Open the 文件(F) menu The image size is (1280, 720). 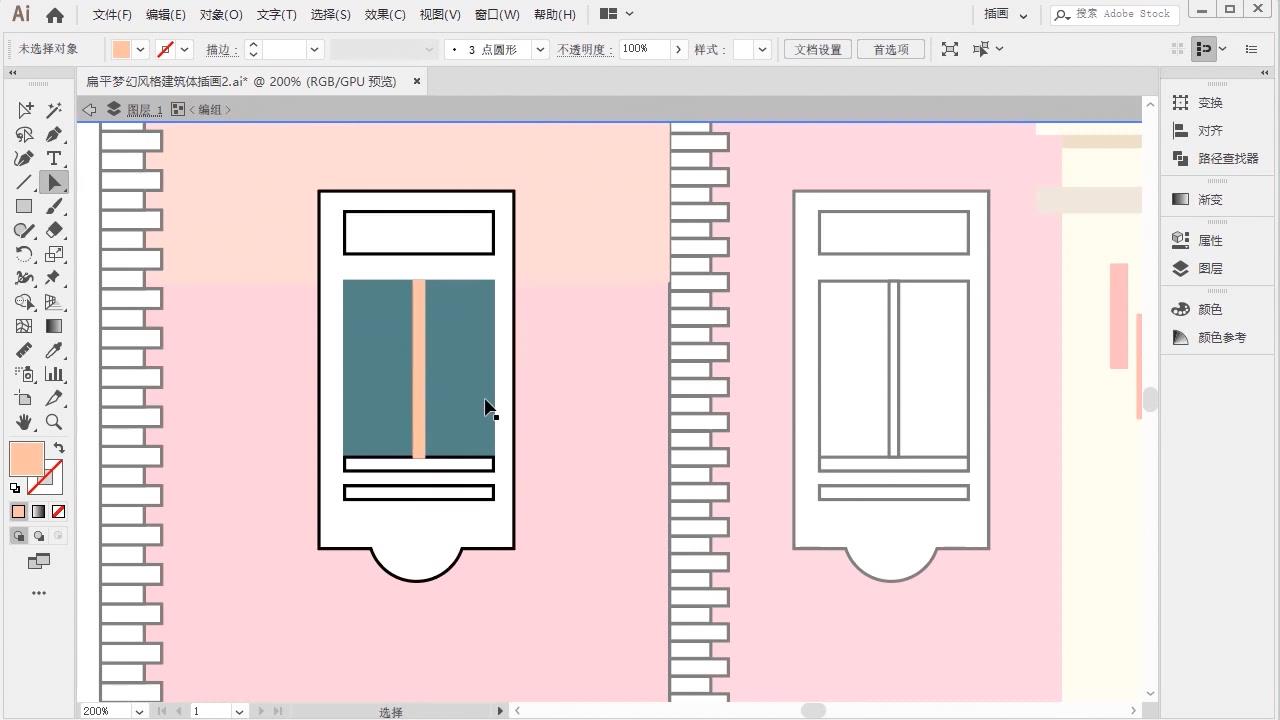pos(112,15)
